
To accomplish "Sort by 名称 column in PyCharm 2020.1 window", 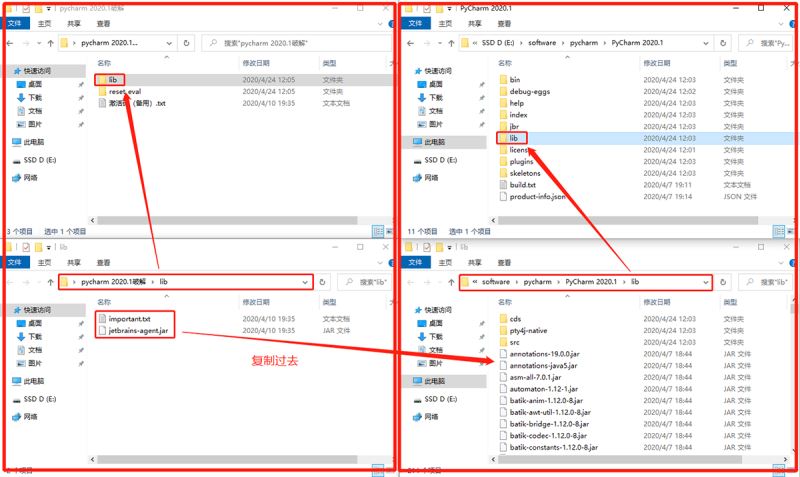I will [505, 63].
